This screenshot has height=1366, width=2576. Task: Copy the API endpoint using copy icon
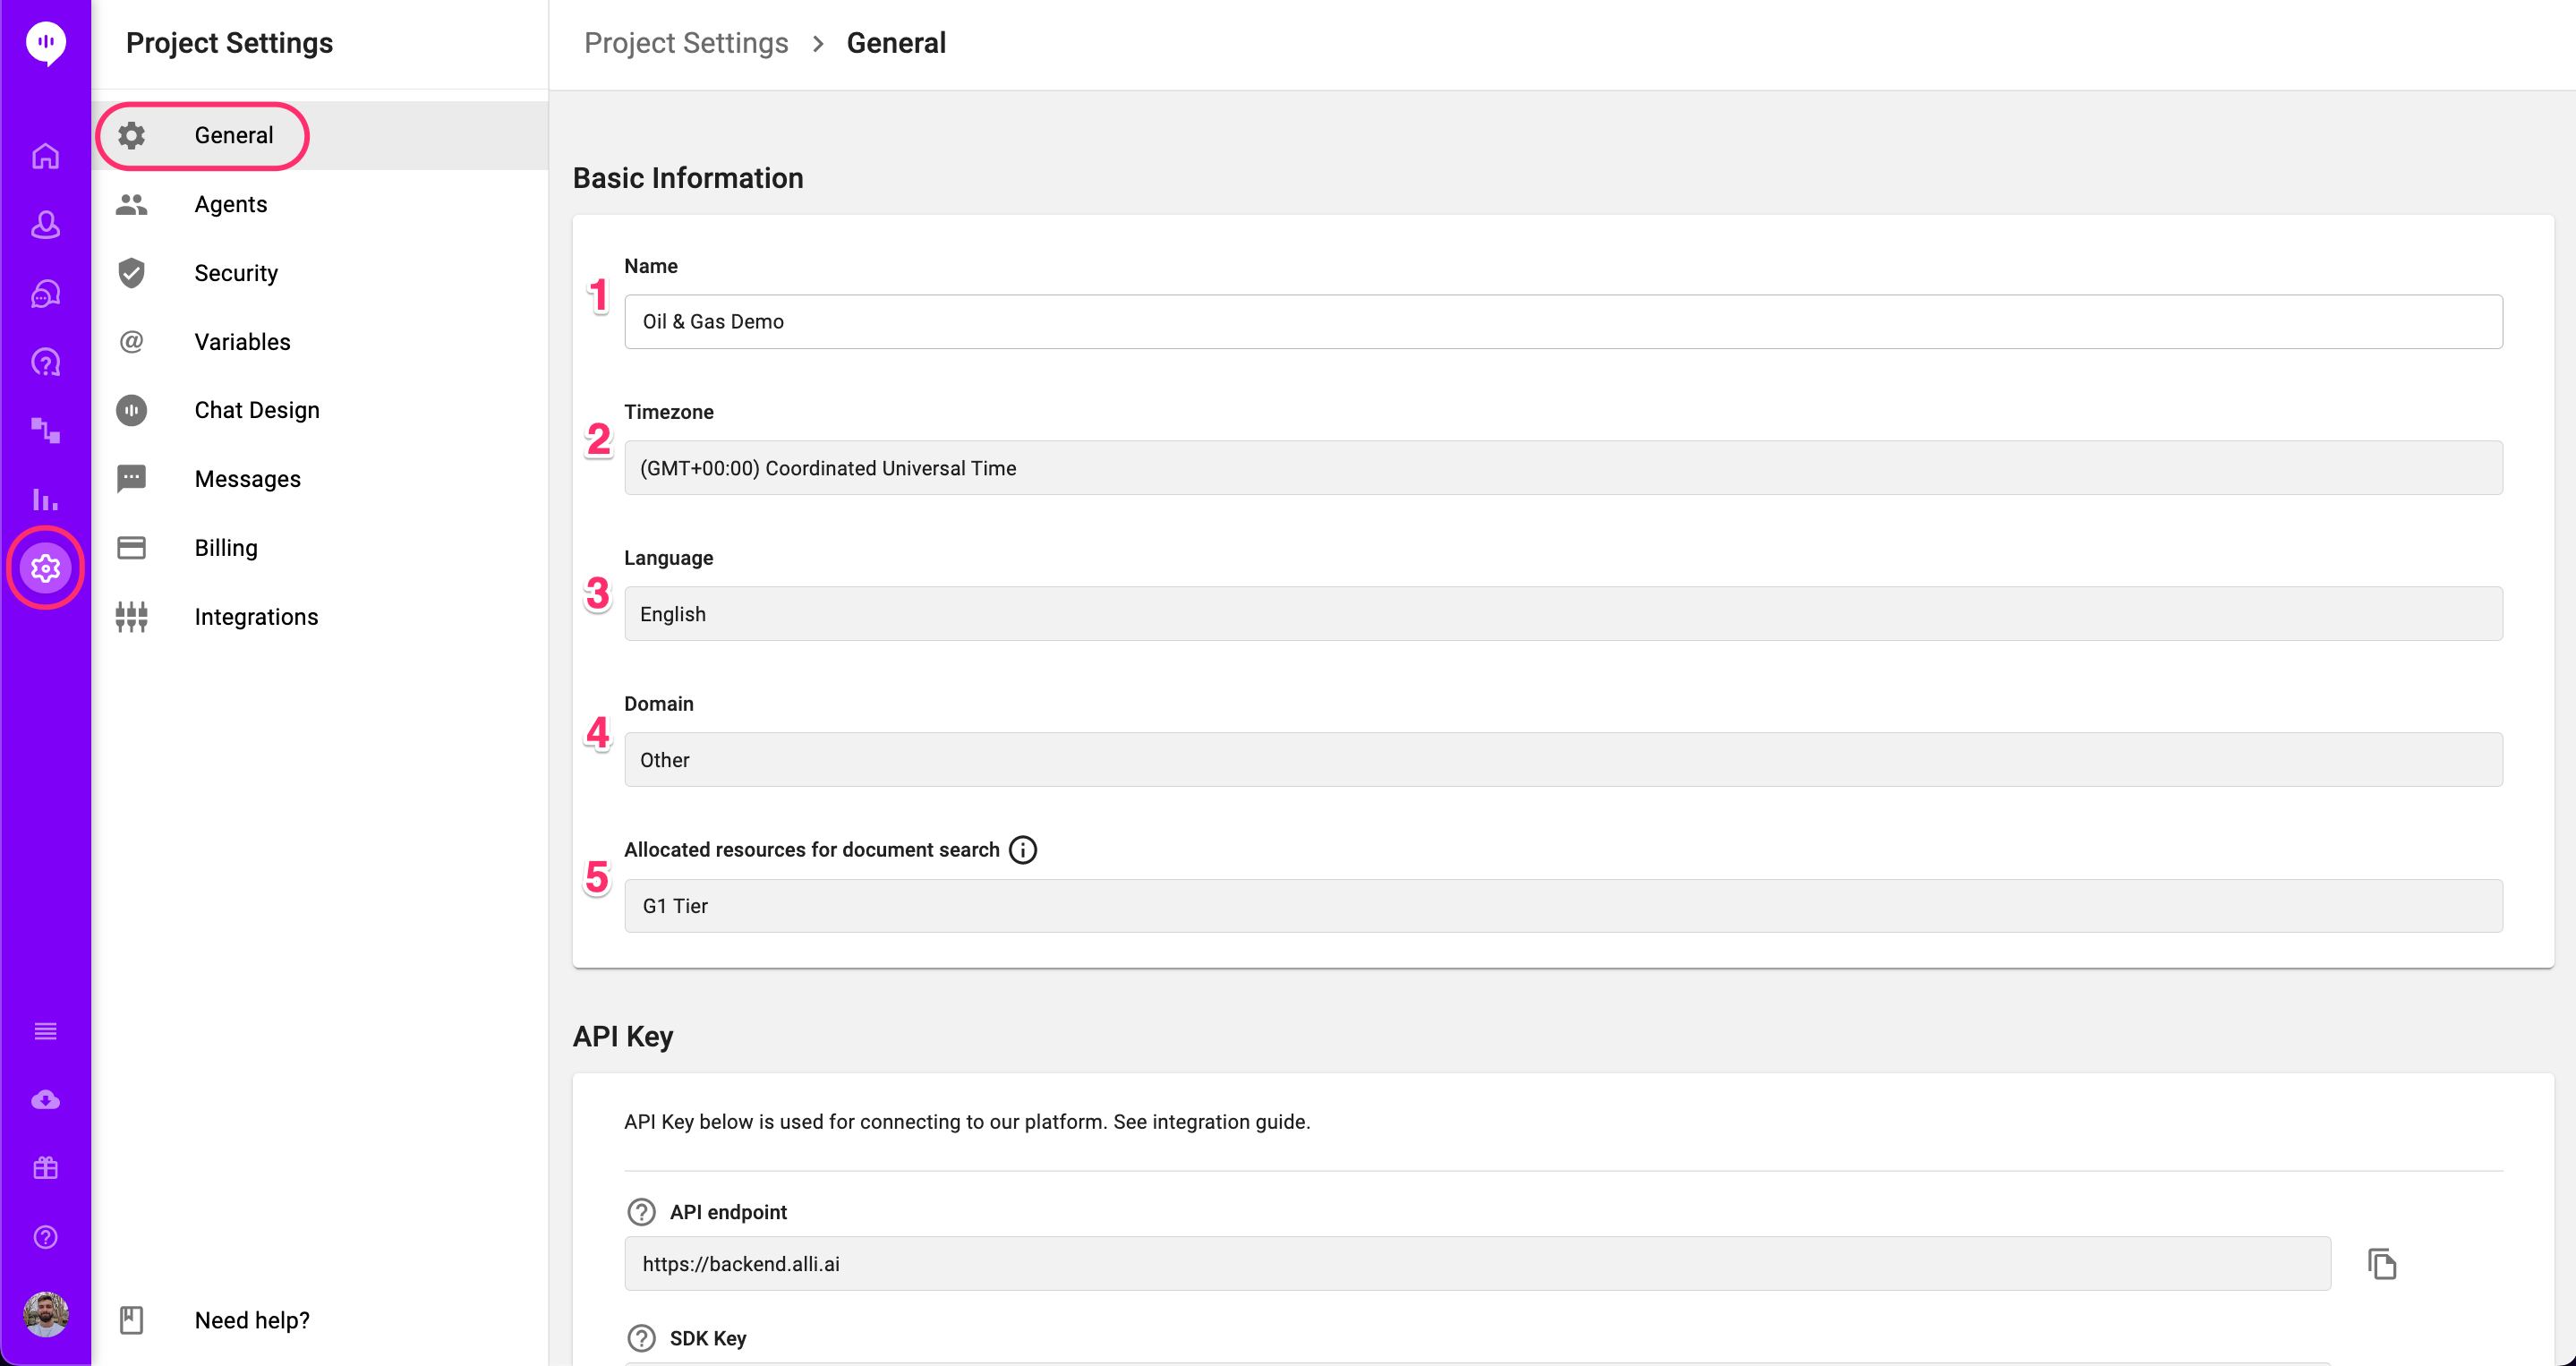(2384, 1264)
